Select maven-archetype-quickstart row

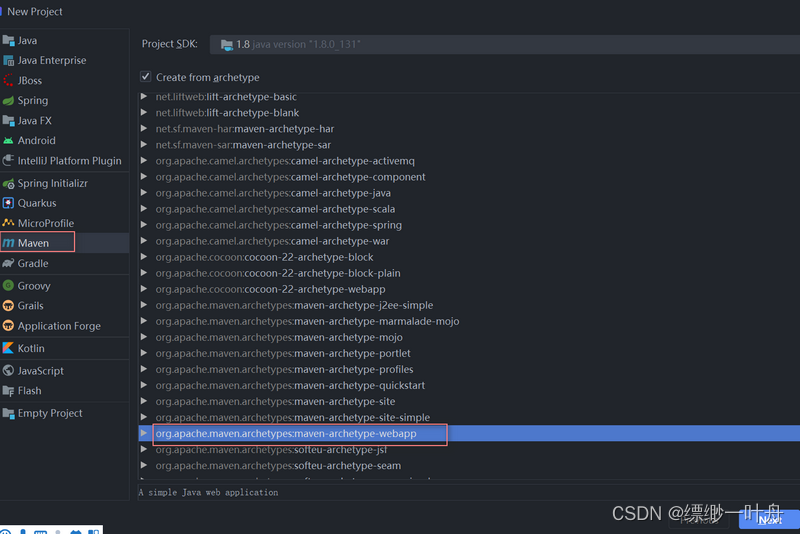coord(469,385)
